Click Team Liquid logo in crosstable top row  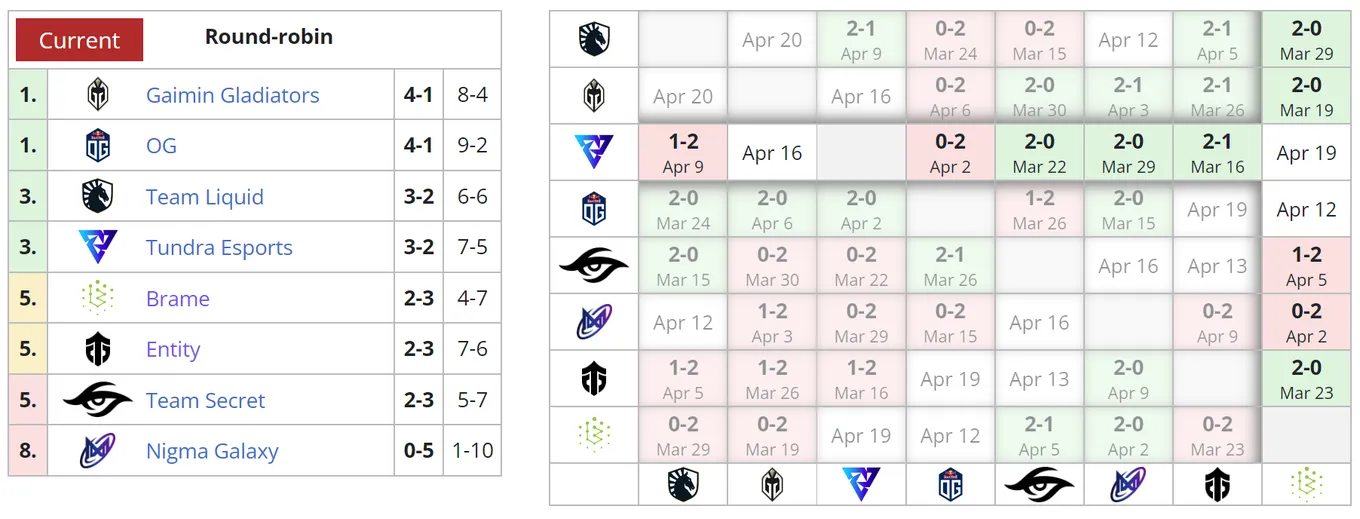click(x=594, y=40)
